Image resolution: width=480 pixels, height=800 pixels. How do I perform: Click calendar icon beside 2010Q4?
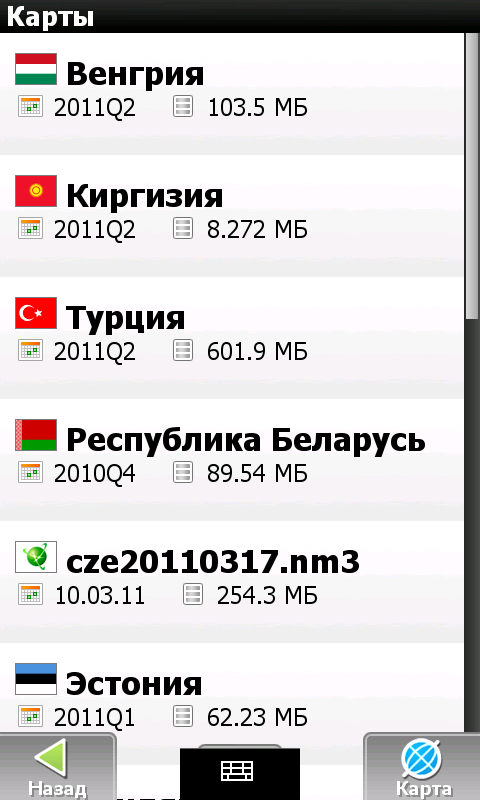click(31, 473)
